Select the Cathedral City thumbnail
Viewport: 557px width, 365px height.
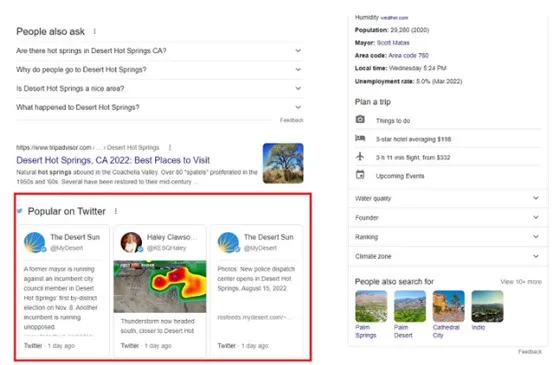tap(449, 306)
